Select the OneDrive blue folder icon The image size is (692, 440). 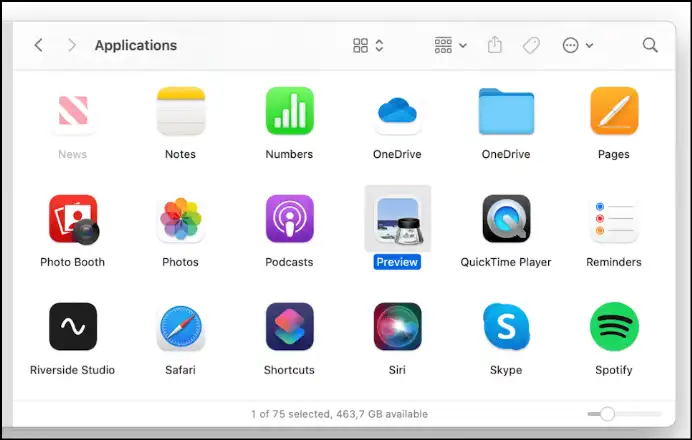point(506,111)
